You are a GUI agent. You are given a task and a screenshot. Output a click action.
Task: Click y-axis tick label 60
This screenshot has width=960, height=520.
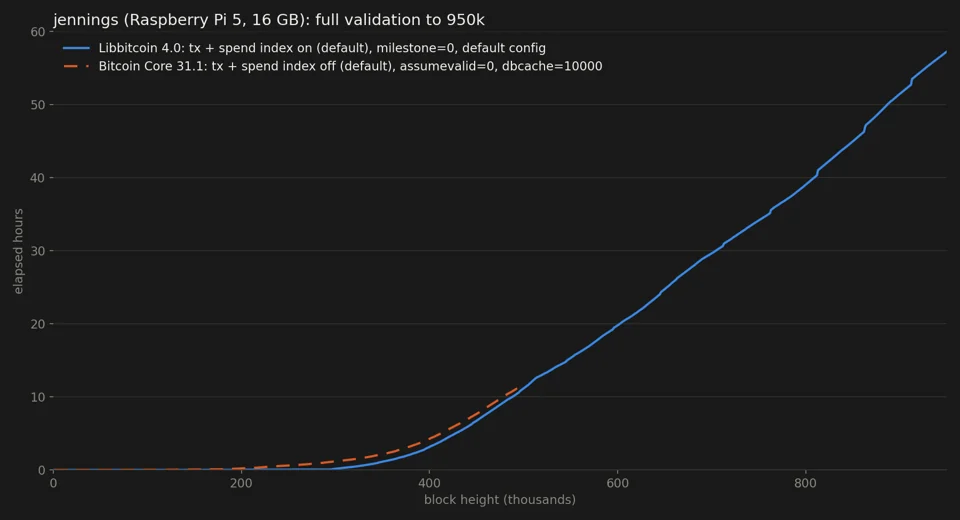[x=38, y=32]
